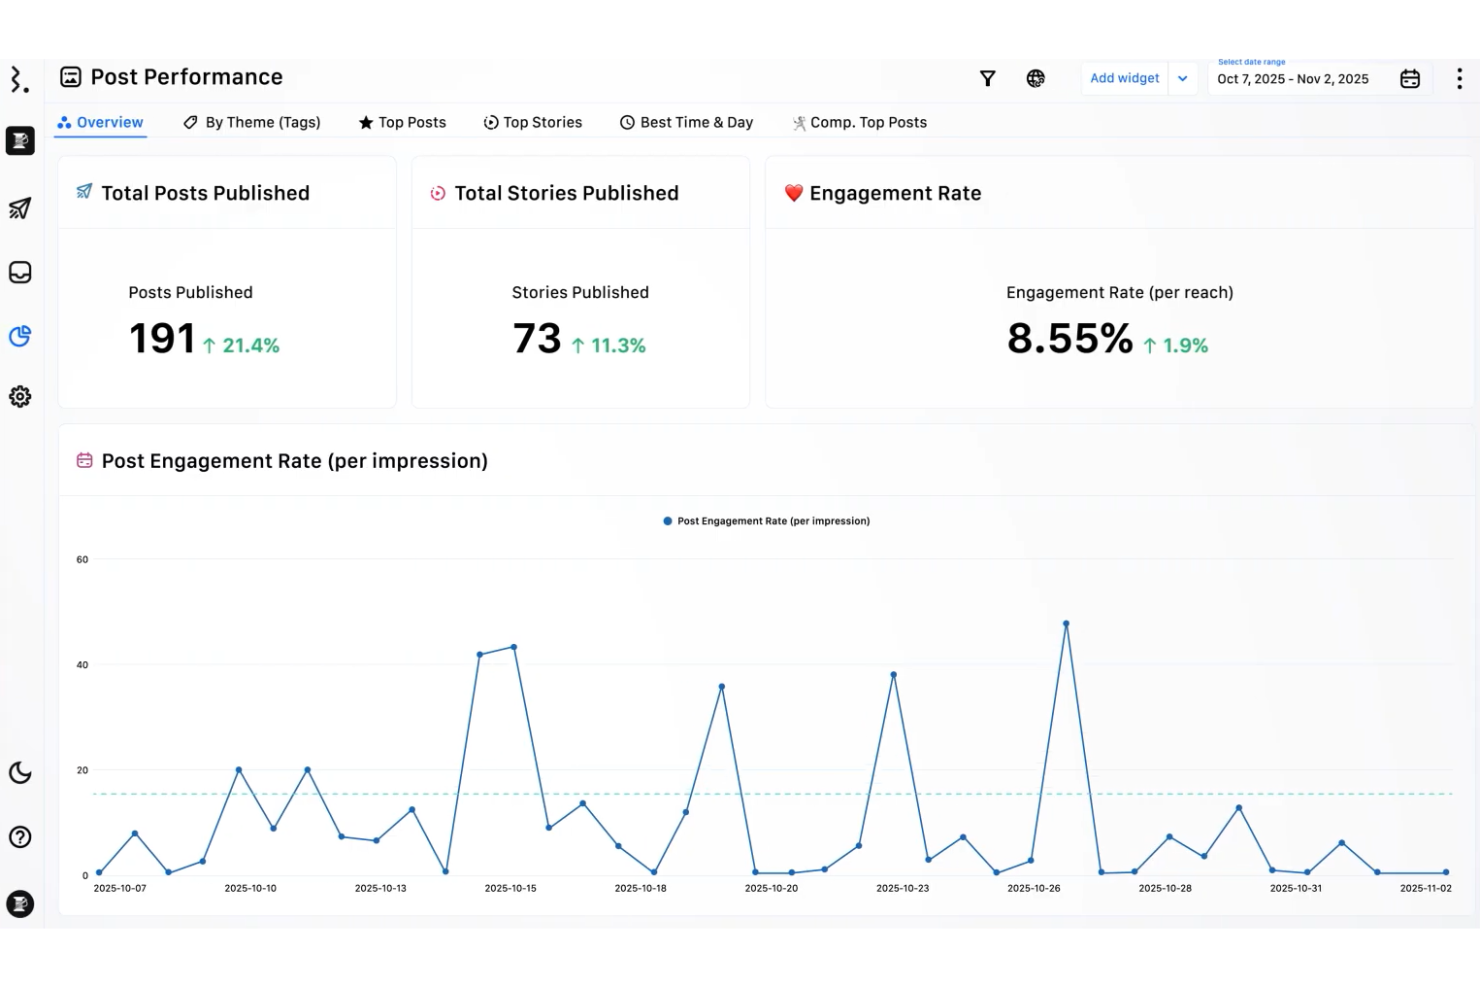Open the paper plane publishing icon in sidebar
Viewport: 1480px width, 987px height.
coord(20,208)
